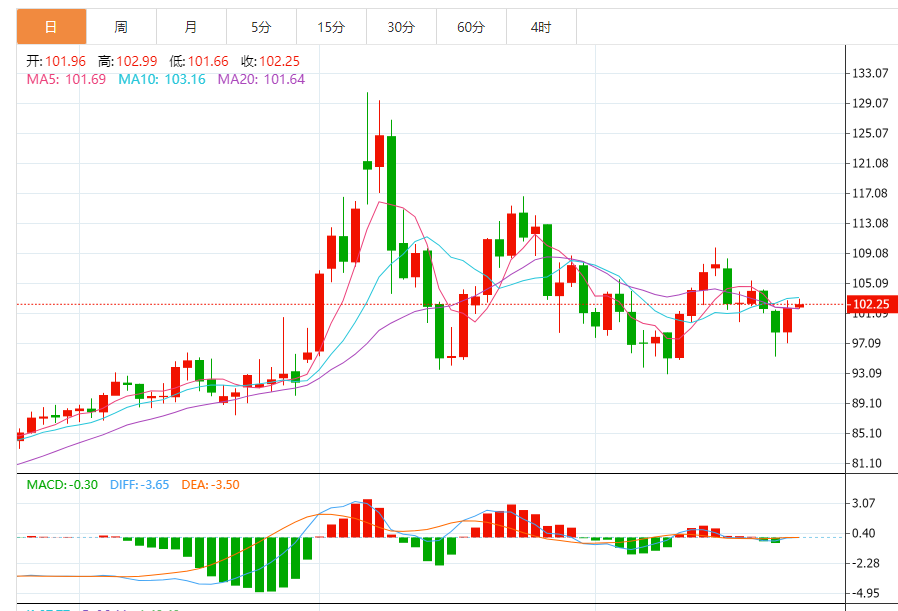
Task: Switch to the 周 weekly tab
Action: (121, 27)
